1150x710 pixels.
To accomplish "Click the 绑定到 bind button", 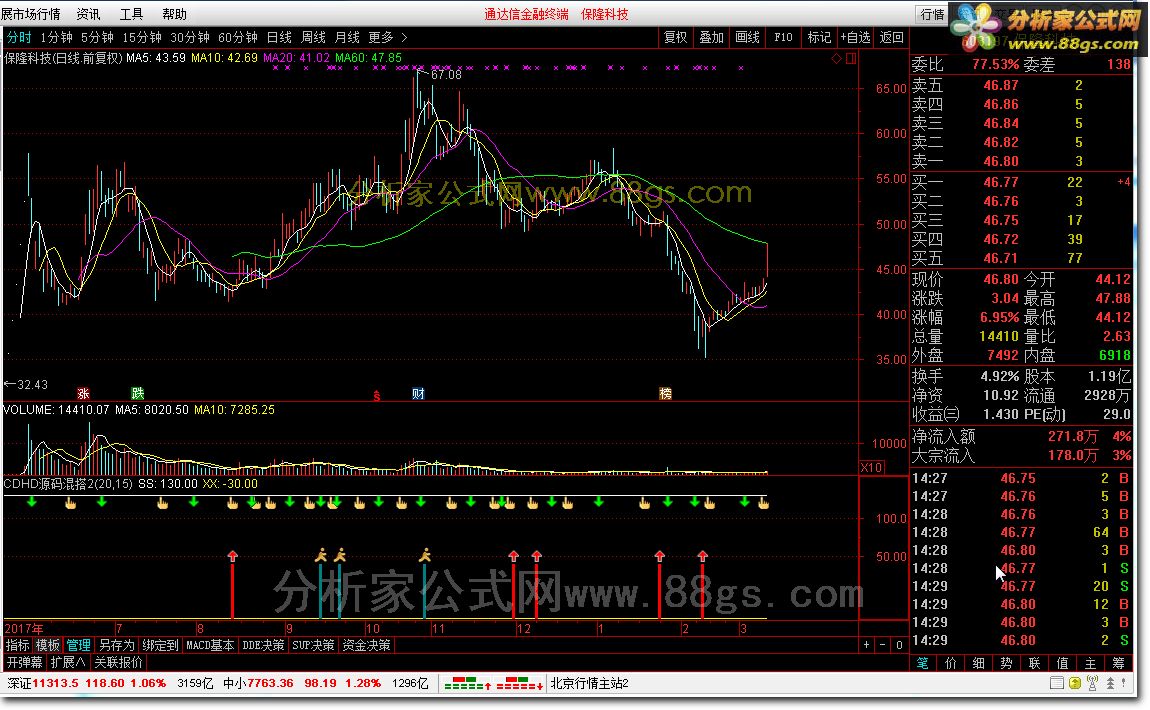I will point(161,645).
